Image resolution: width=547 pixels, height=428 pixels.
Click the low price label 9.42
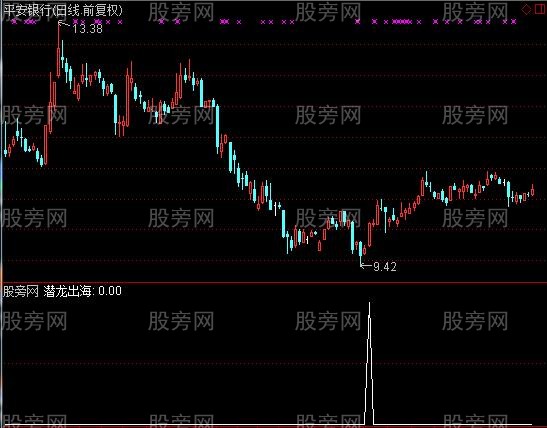pyautogui.click(x=385, y=267)
